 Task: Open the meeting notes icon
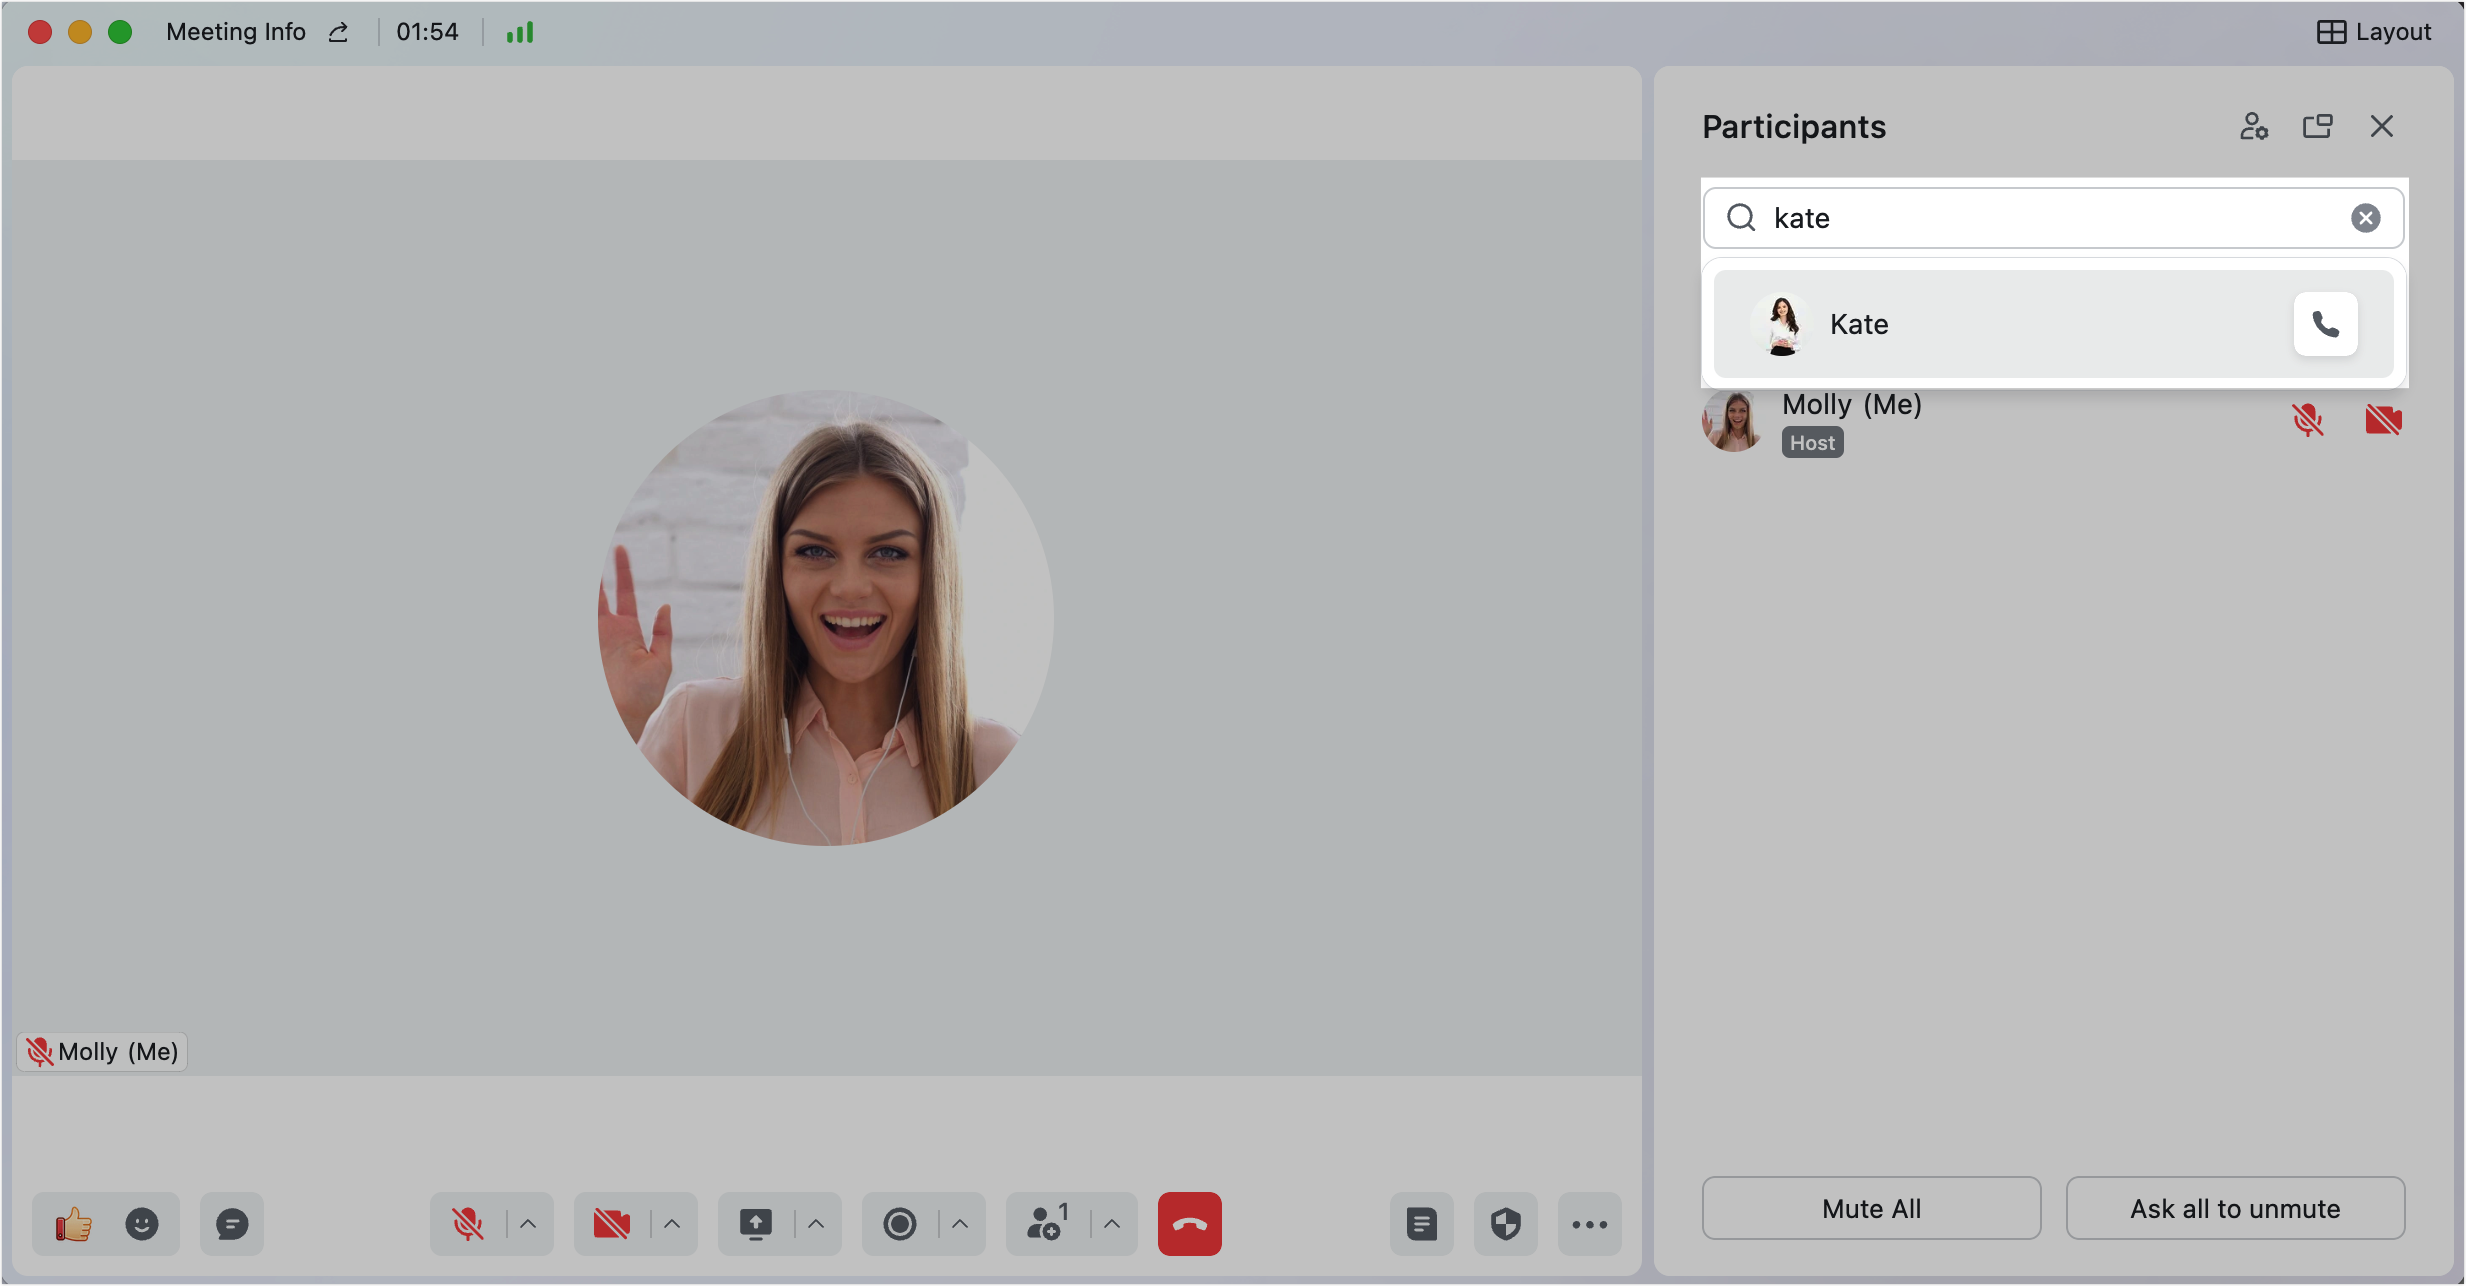[1421, 1224]
